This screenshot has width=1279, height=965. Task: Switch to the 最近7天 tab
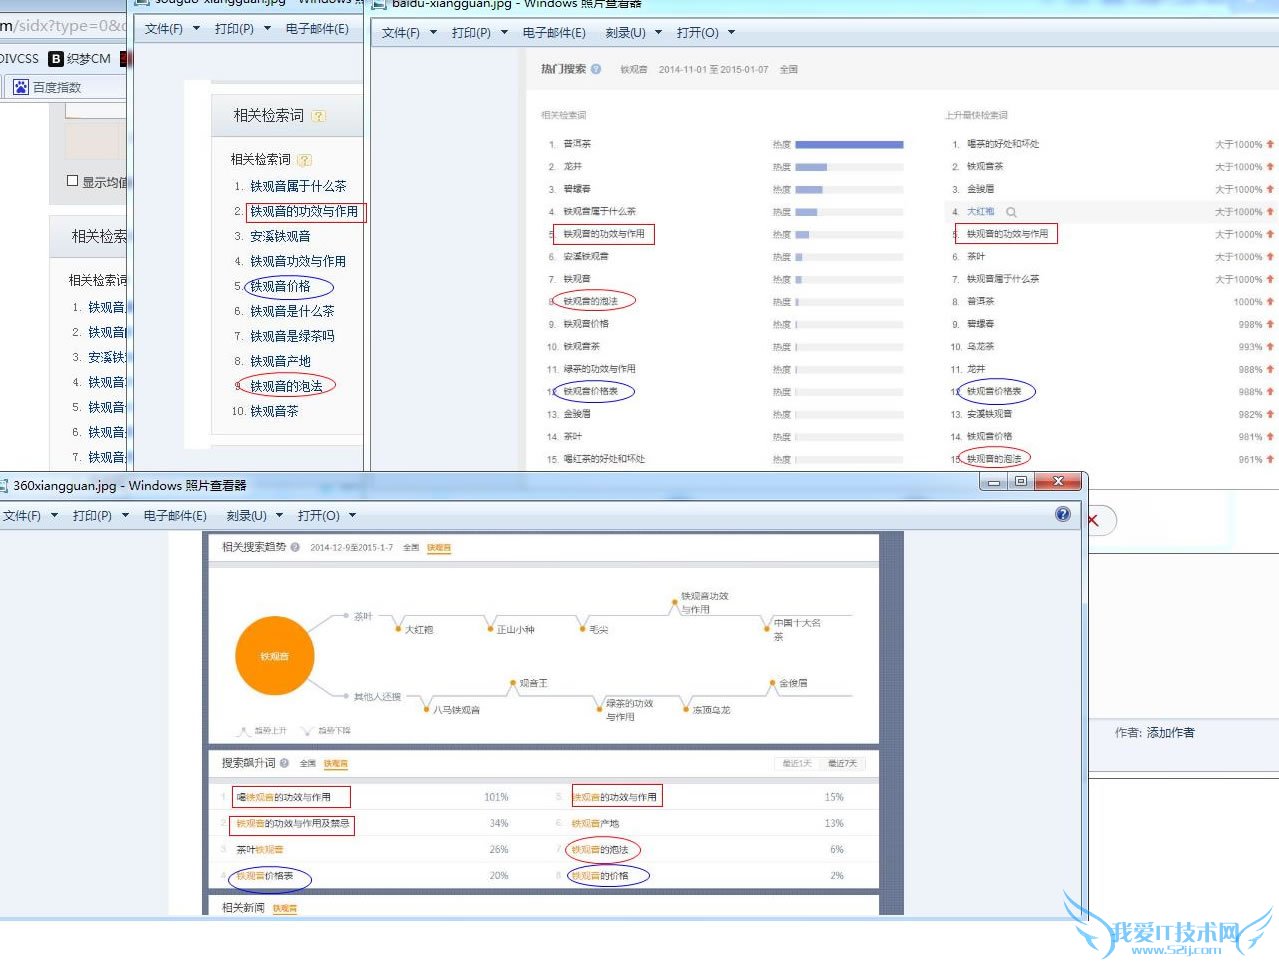coord(842,763)
